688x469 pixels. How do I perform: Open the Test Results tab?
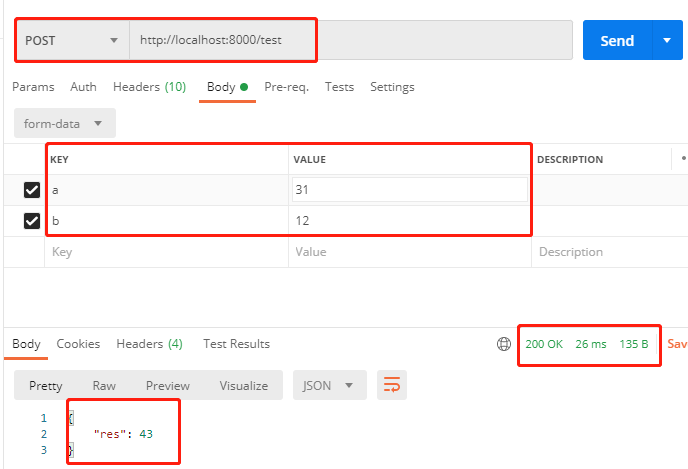pyautogui.click(x=236, y=344)
